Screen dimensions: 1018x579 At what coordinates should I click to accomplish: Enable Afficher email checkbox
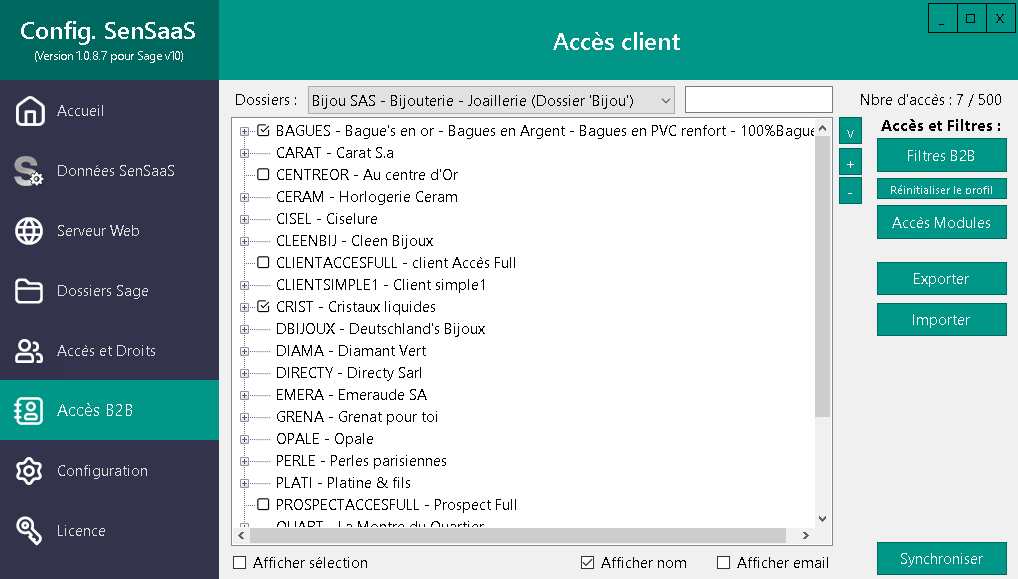pyautogui.click(x=723, y=563)
